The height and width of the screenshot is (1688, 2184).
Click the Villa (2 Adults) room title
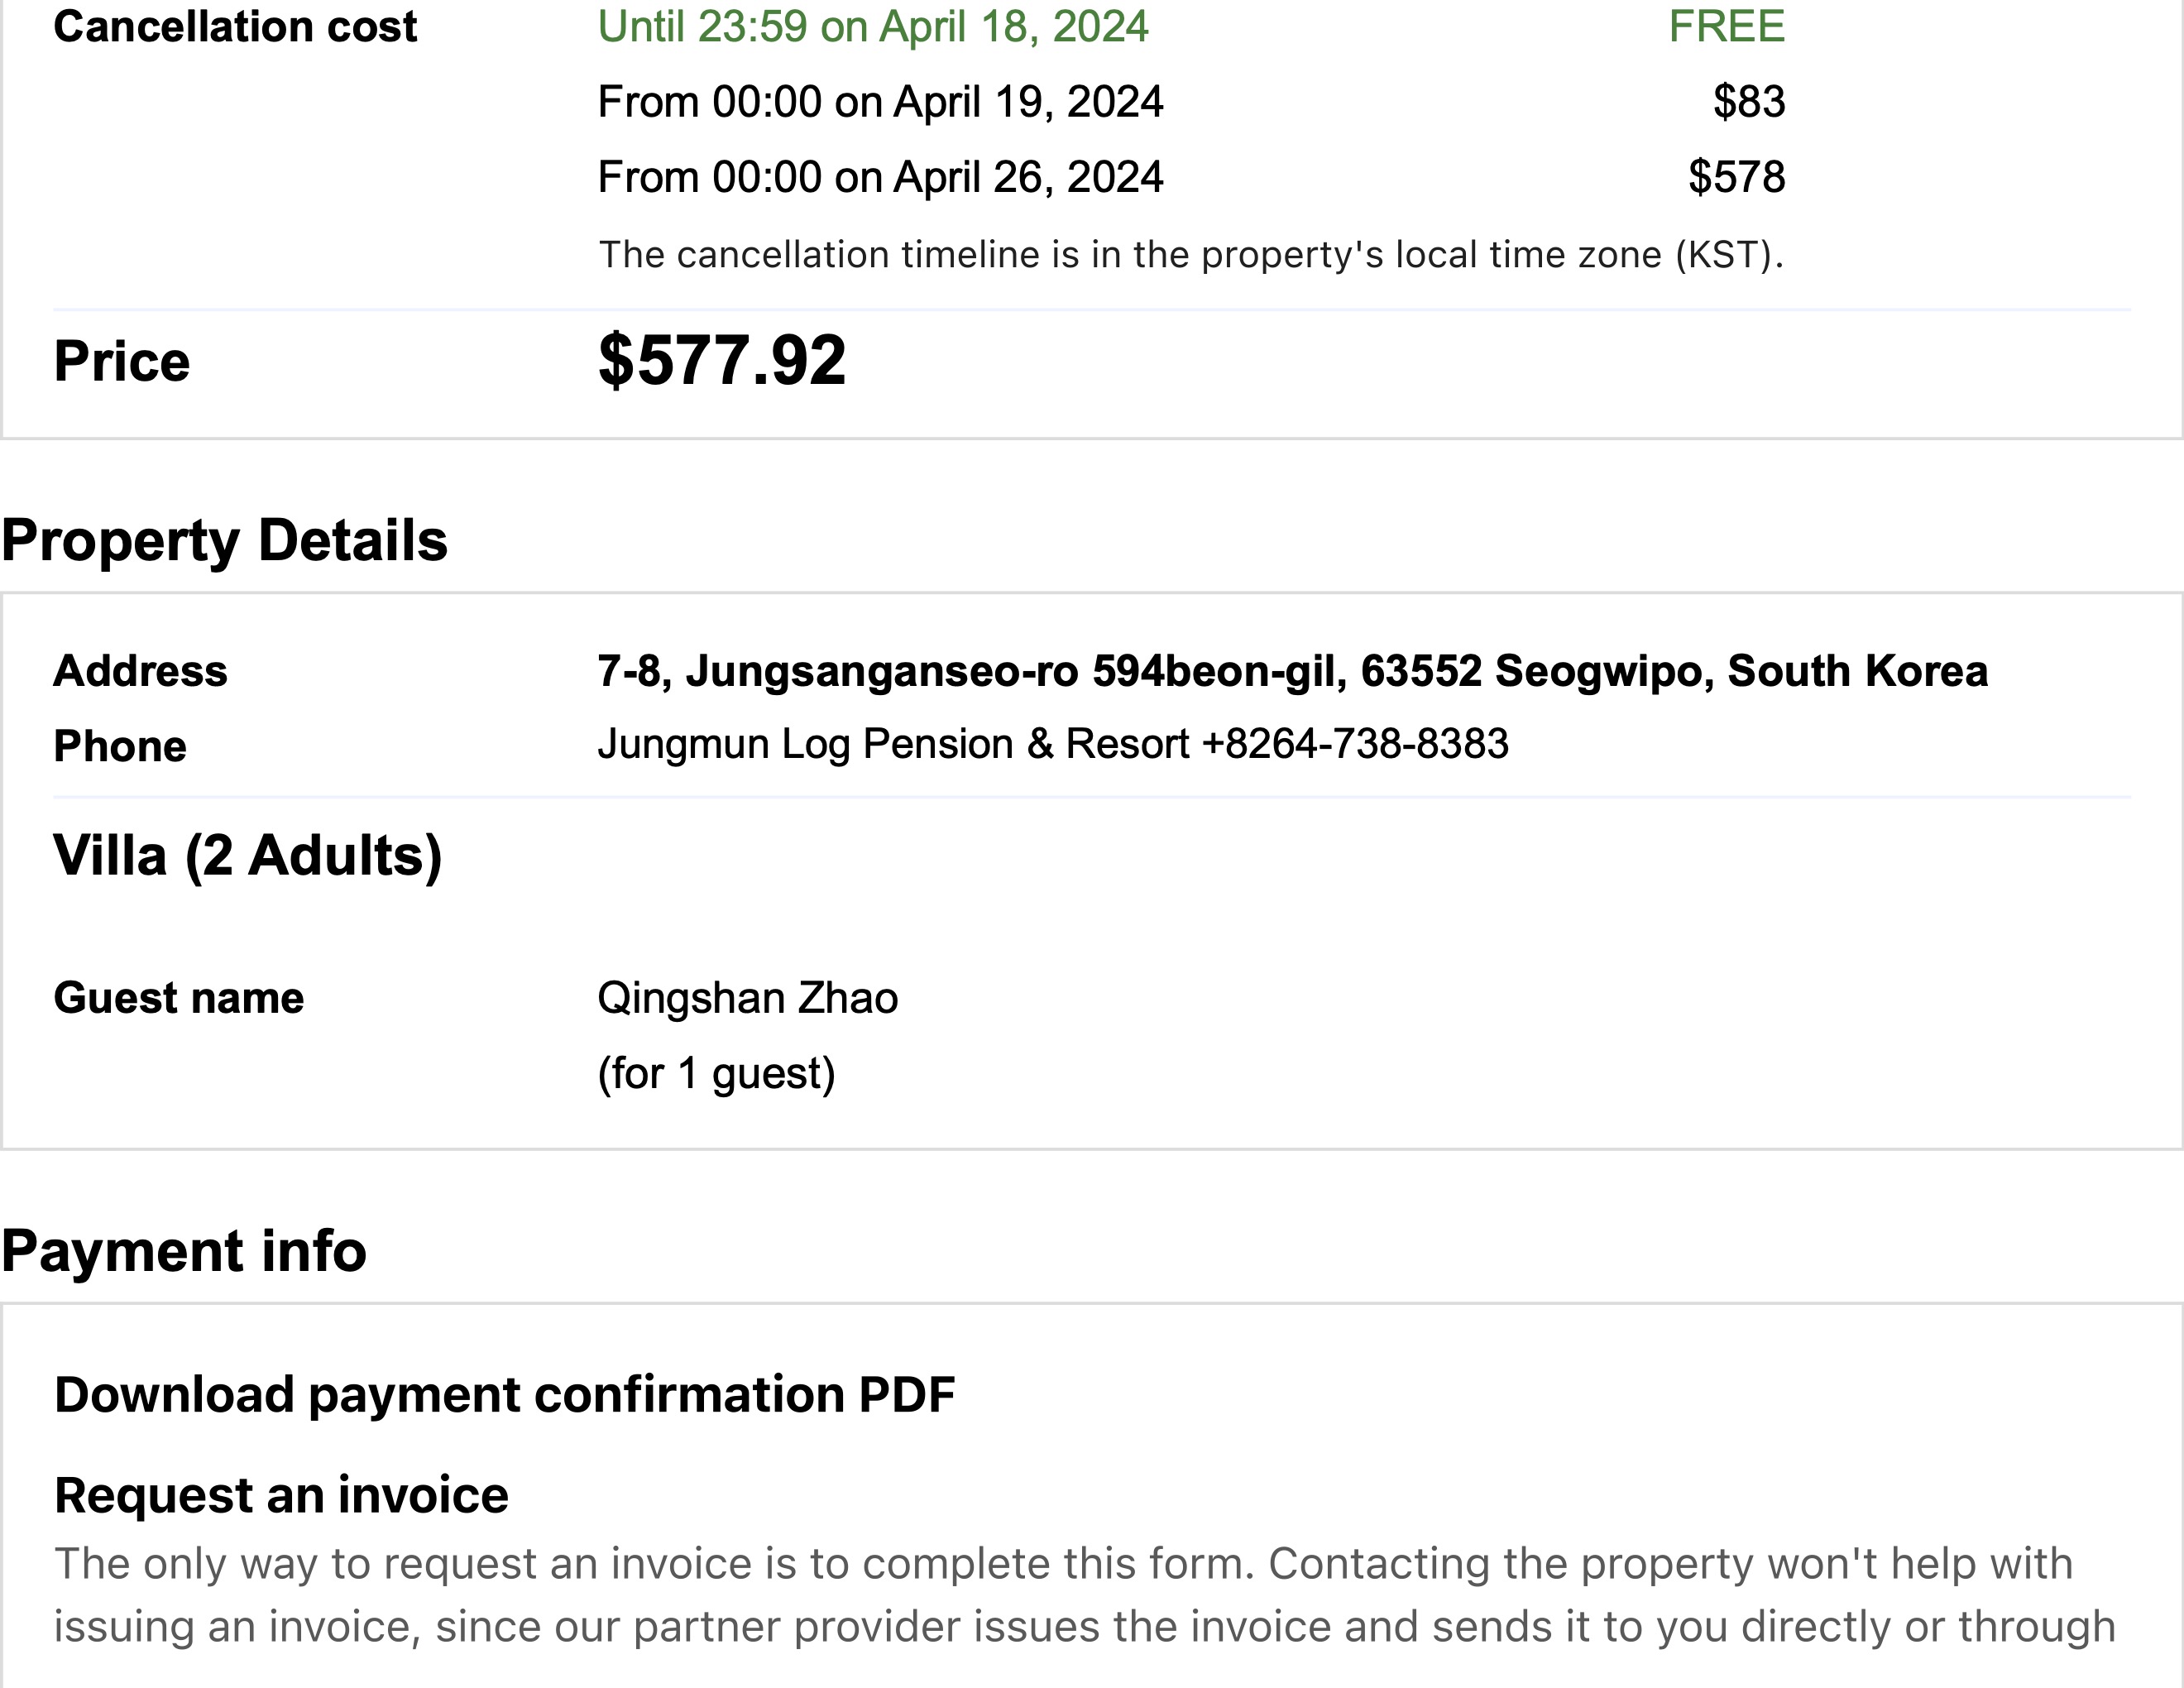pyautogui.click(x=248, y=856)
